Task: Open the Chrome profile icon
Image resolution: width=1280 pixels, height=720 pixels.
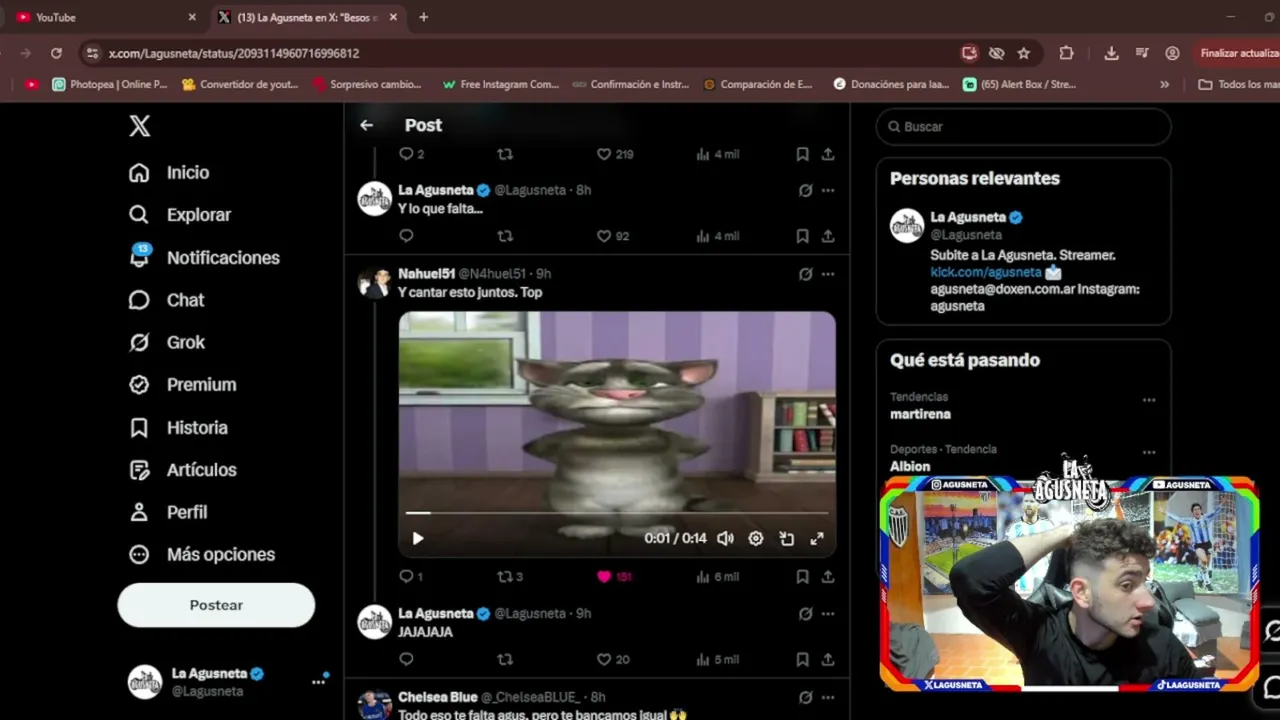Action: click(1172, 53)
